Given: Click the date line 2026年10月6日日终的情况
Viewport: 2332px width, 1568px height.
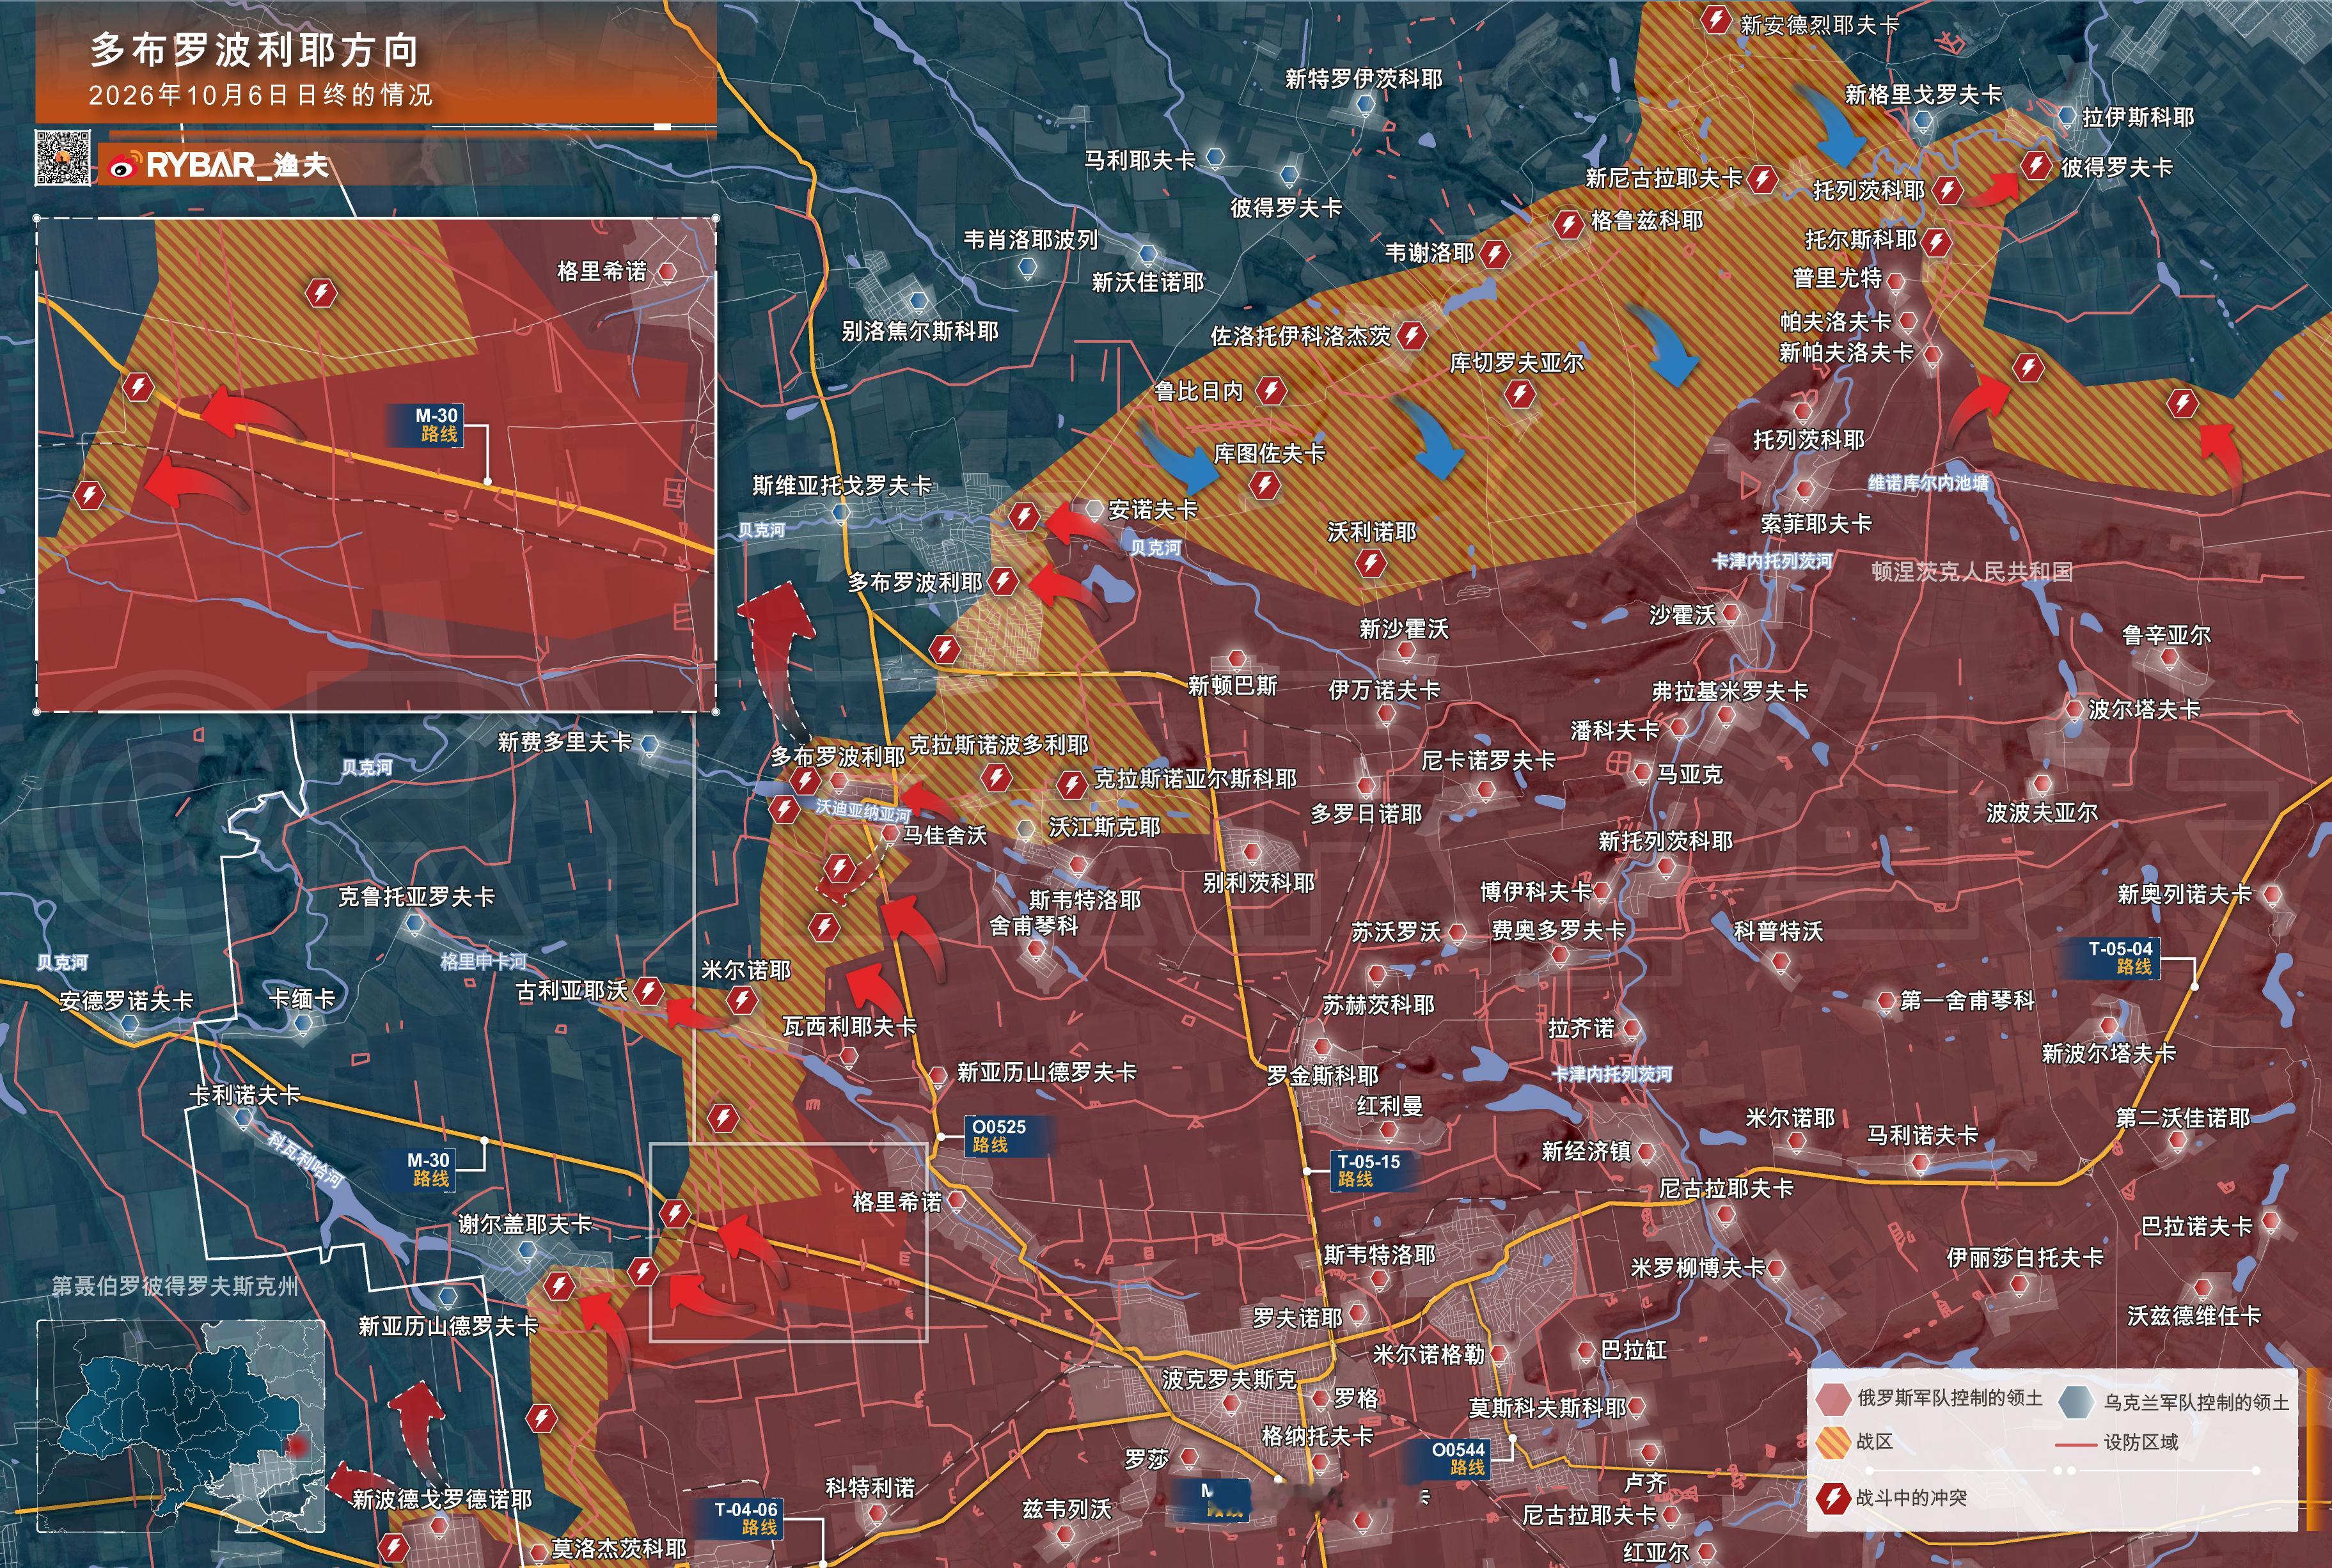Looking at the screenshot, I should 261,95.
